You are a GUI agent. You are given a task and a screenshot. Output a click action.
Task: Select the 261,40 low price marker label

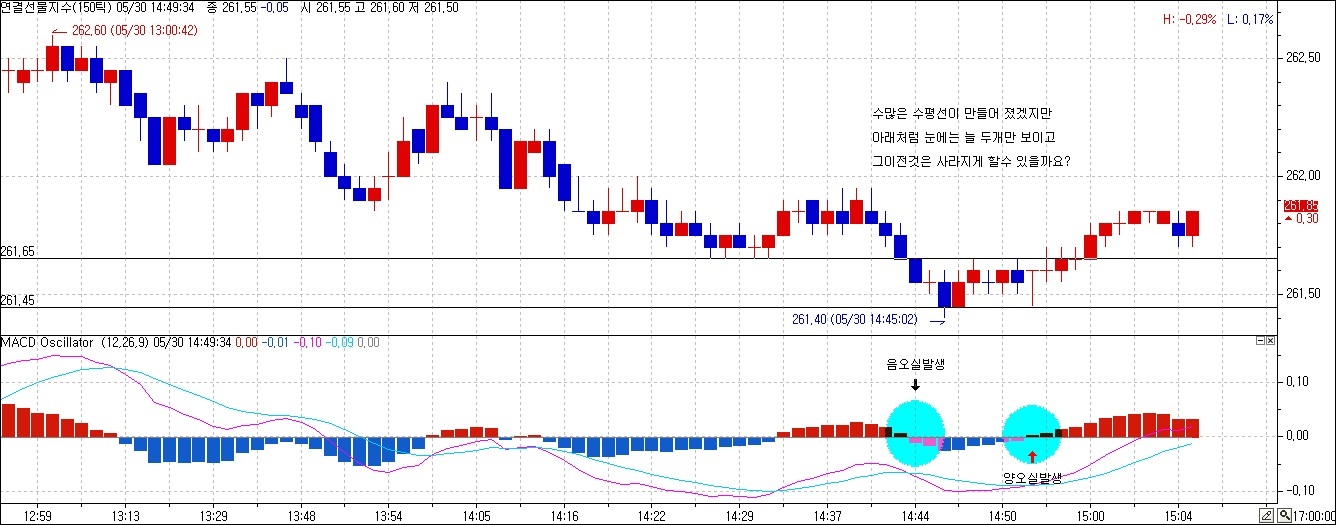pyautogui.click(x=854, y=319)
